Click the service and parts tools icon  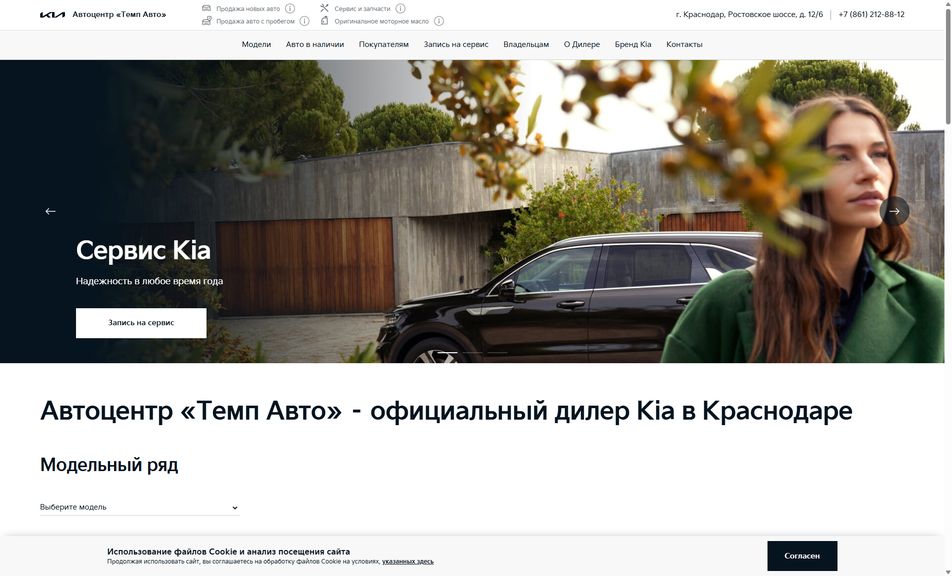(x=324, y=8)
